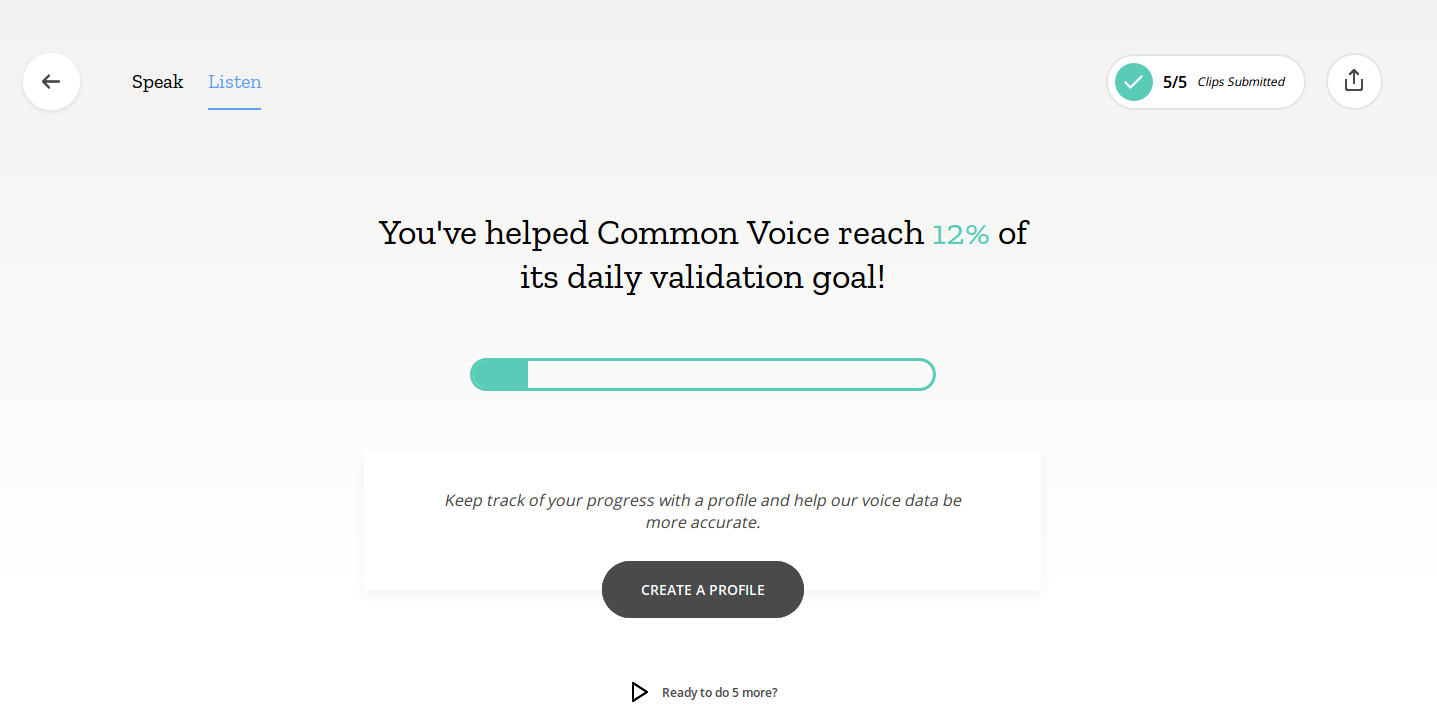The width and height of the screenshot is (1437, 715).
Task: Click the white card with profile message
Action: pyautogui.click(x=702, y=520)
